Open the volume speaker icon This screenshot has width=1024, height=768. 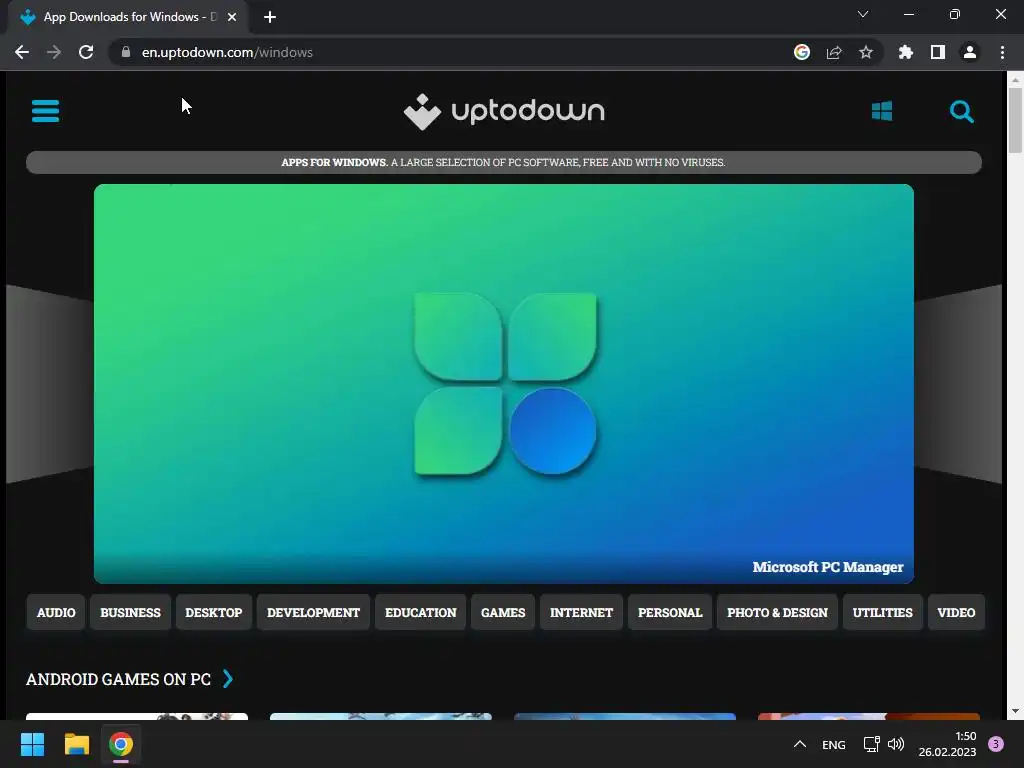click(896, 744)
